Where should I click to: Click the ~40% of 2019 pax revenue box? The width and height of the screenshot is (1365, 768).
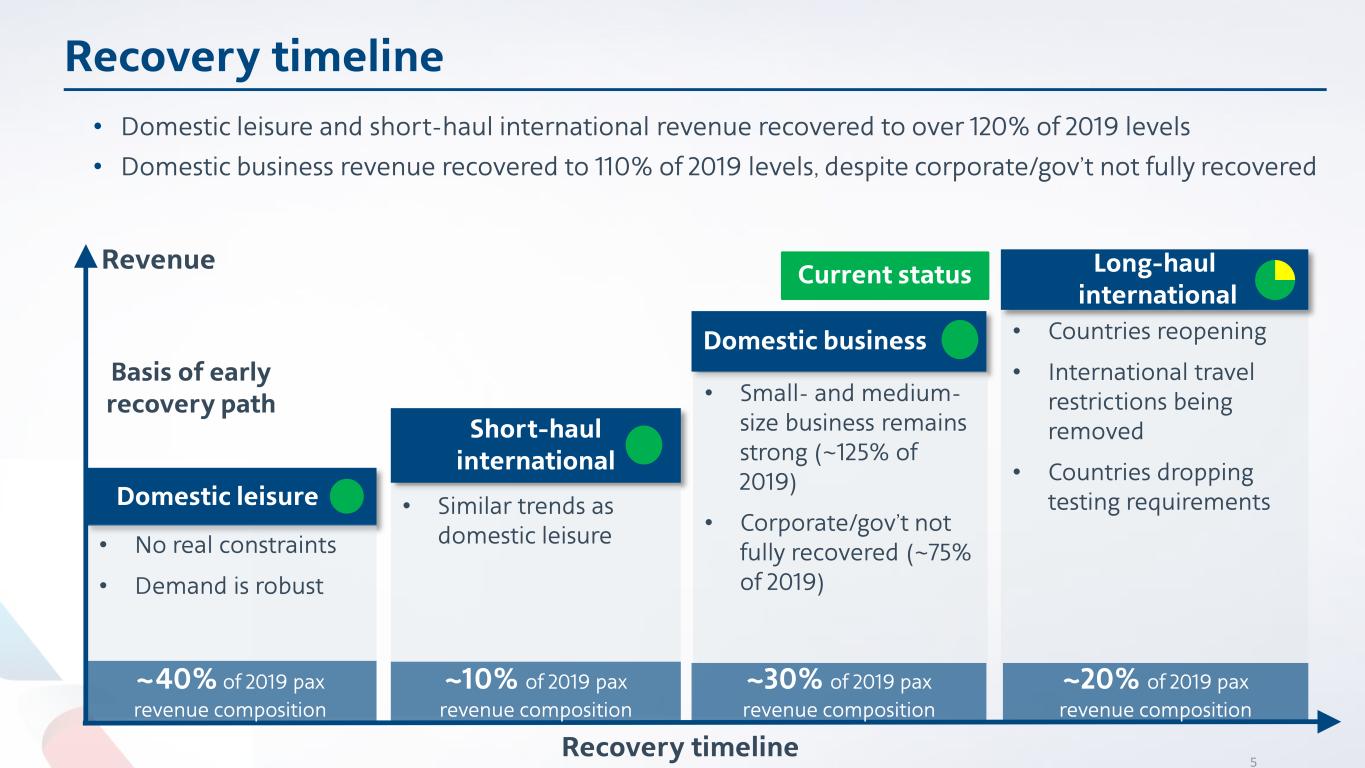click(x=231, y=692)
